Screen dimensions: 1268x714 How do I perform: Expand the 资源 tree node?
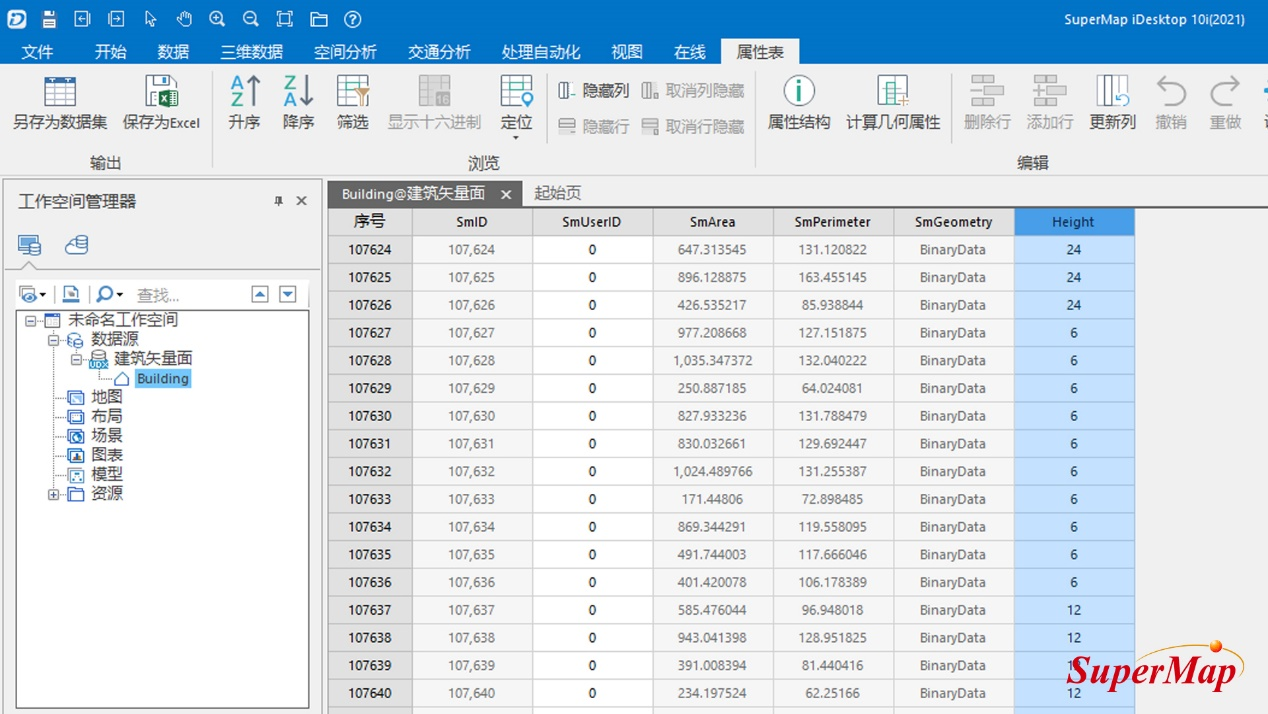pos(53,494)
